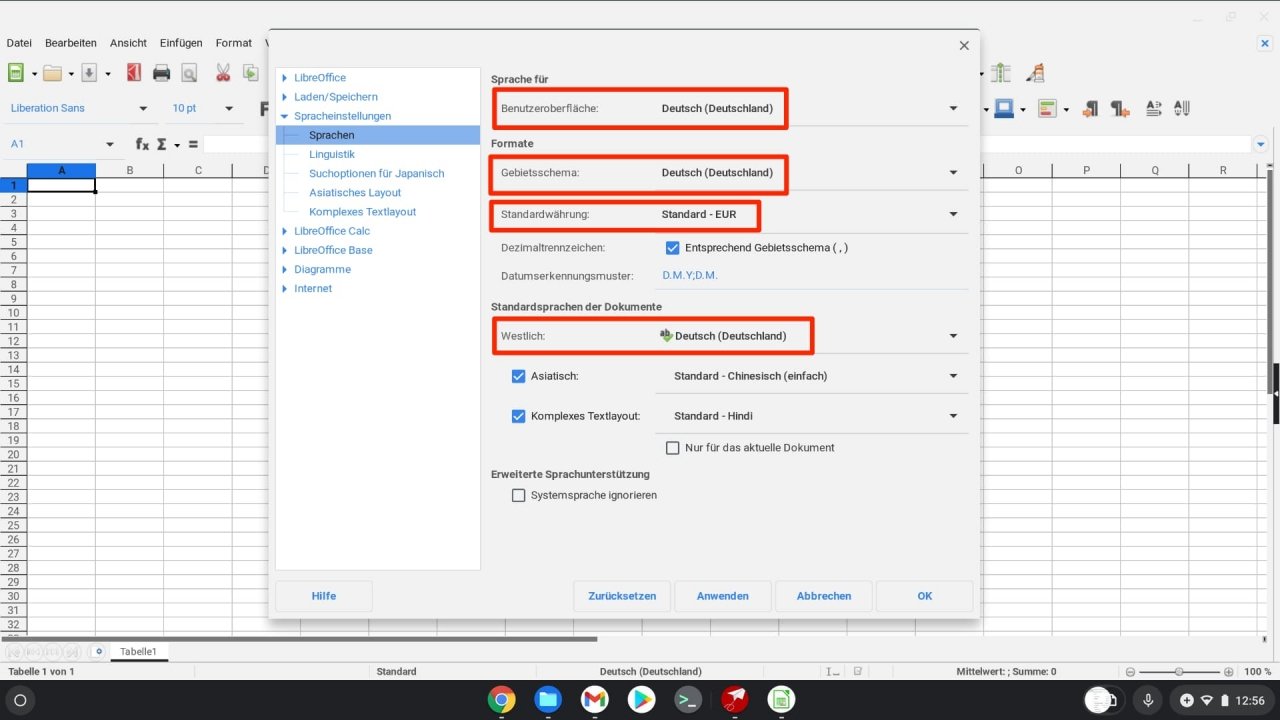This screenshot has width=1280, height=720.
Task: Export directly as PDF
Action: (133, 72)
